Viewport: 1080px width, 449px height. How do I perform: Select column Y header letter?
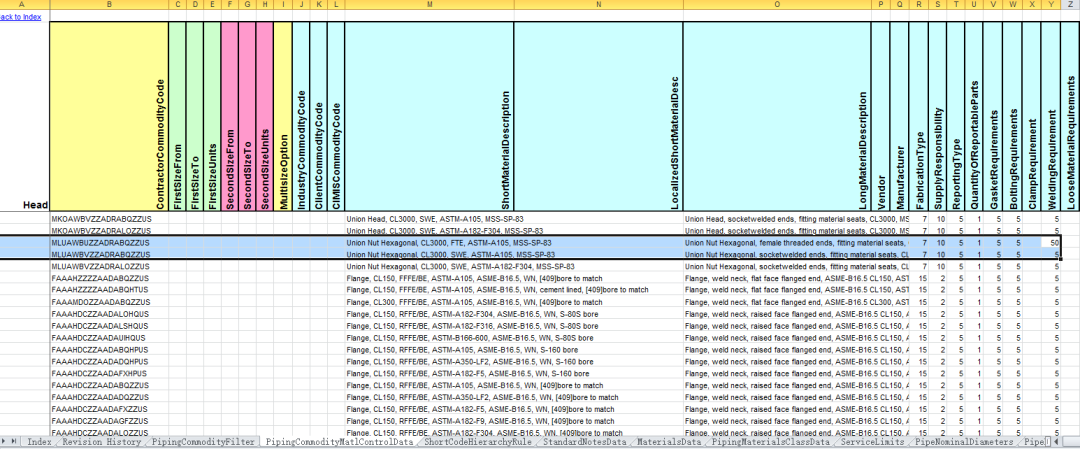click(x=1050, y=5)
